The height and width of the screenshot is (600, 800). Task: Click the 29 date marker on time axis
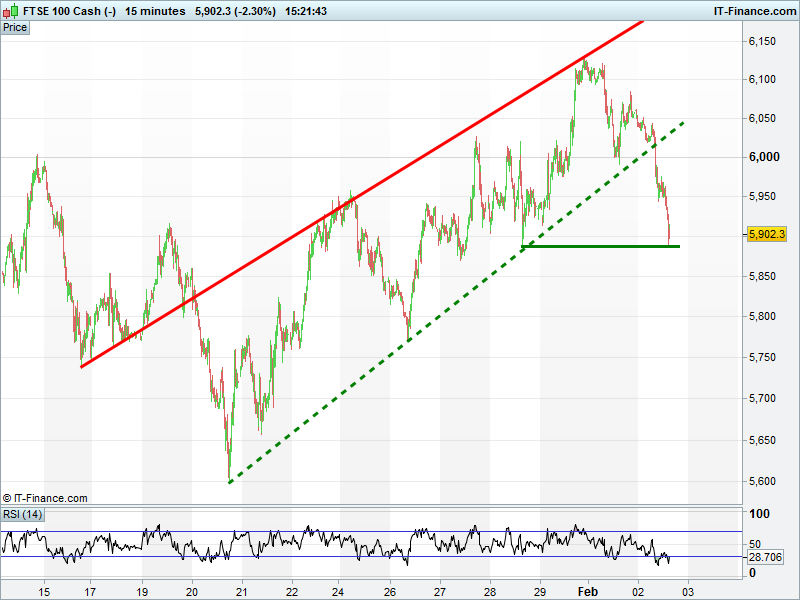pyautogui.click(x=540, y=591)
